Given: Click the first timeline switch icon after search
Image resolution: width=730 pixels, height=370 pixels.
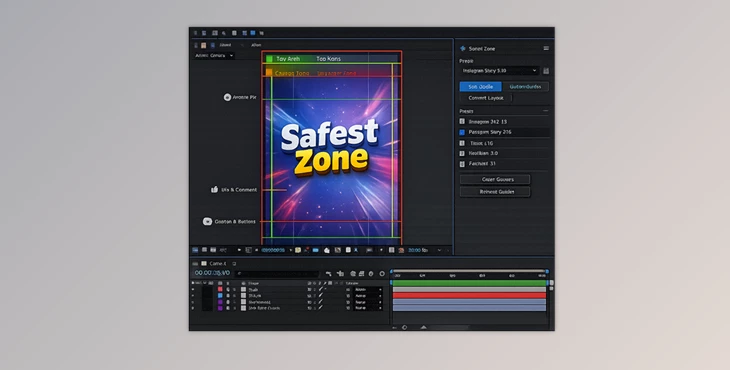Looking at the screenshot, I should (328, 274).
